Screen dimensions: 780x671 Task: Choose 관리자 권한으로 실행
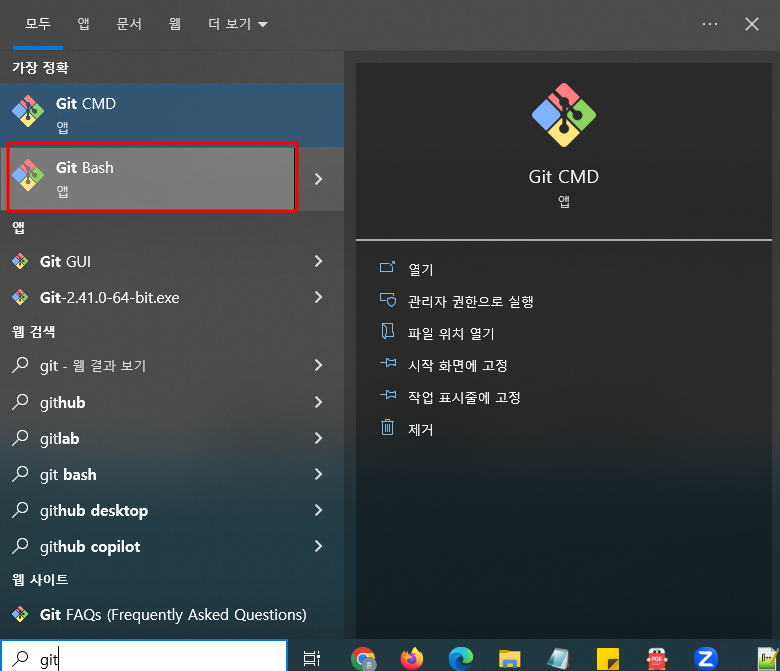tap(471, 301)
